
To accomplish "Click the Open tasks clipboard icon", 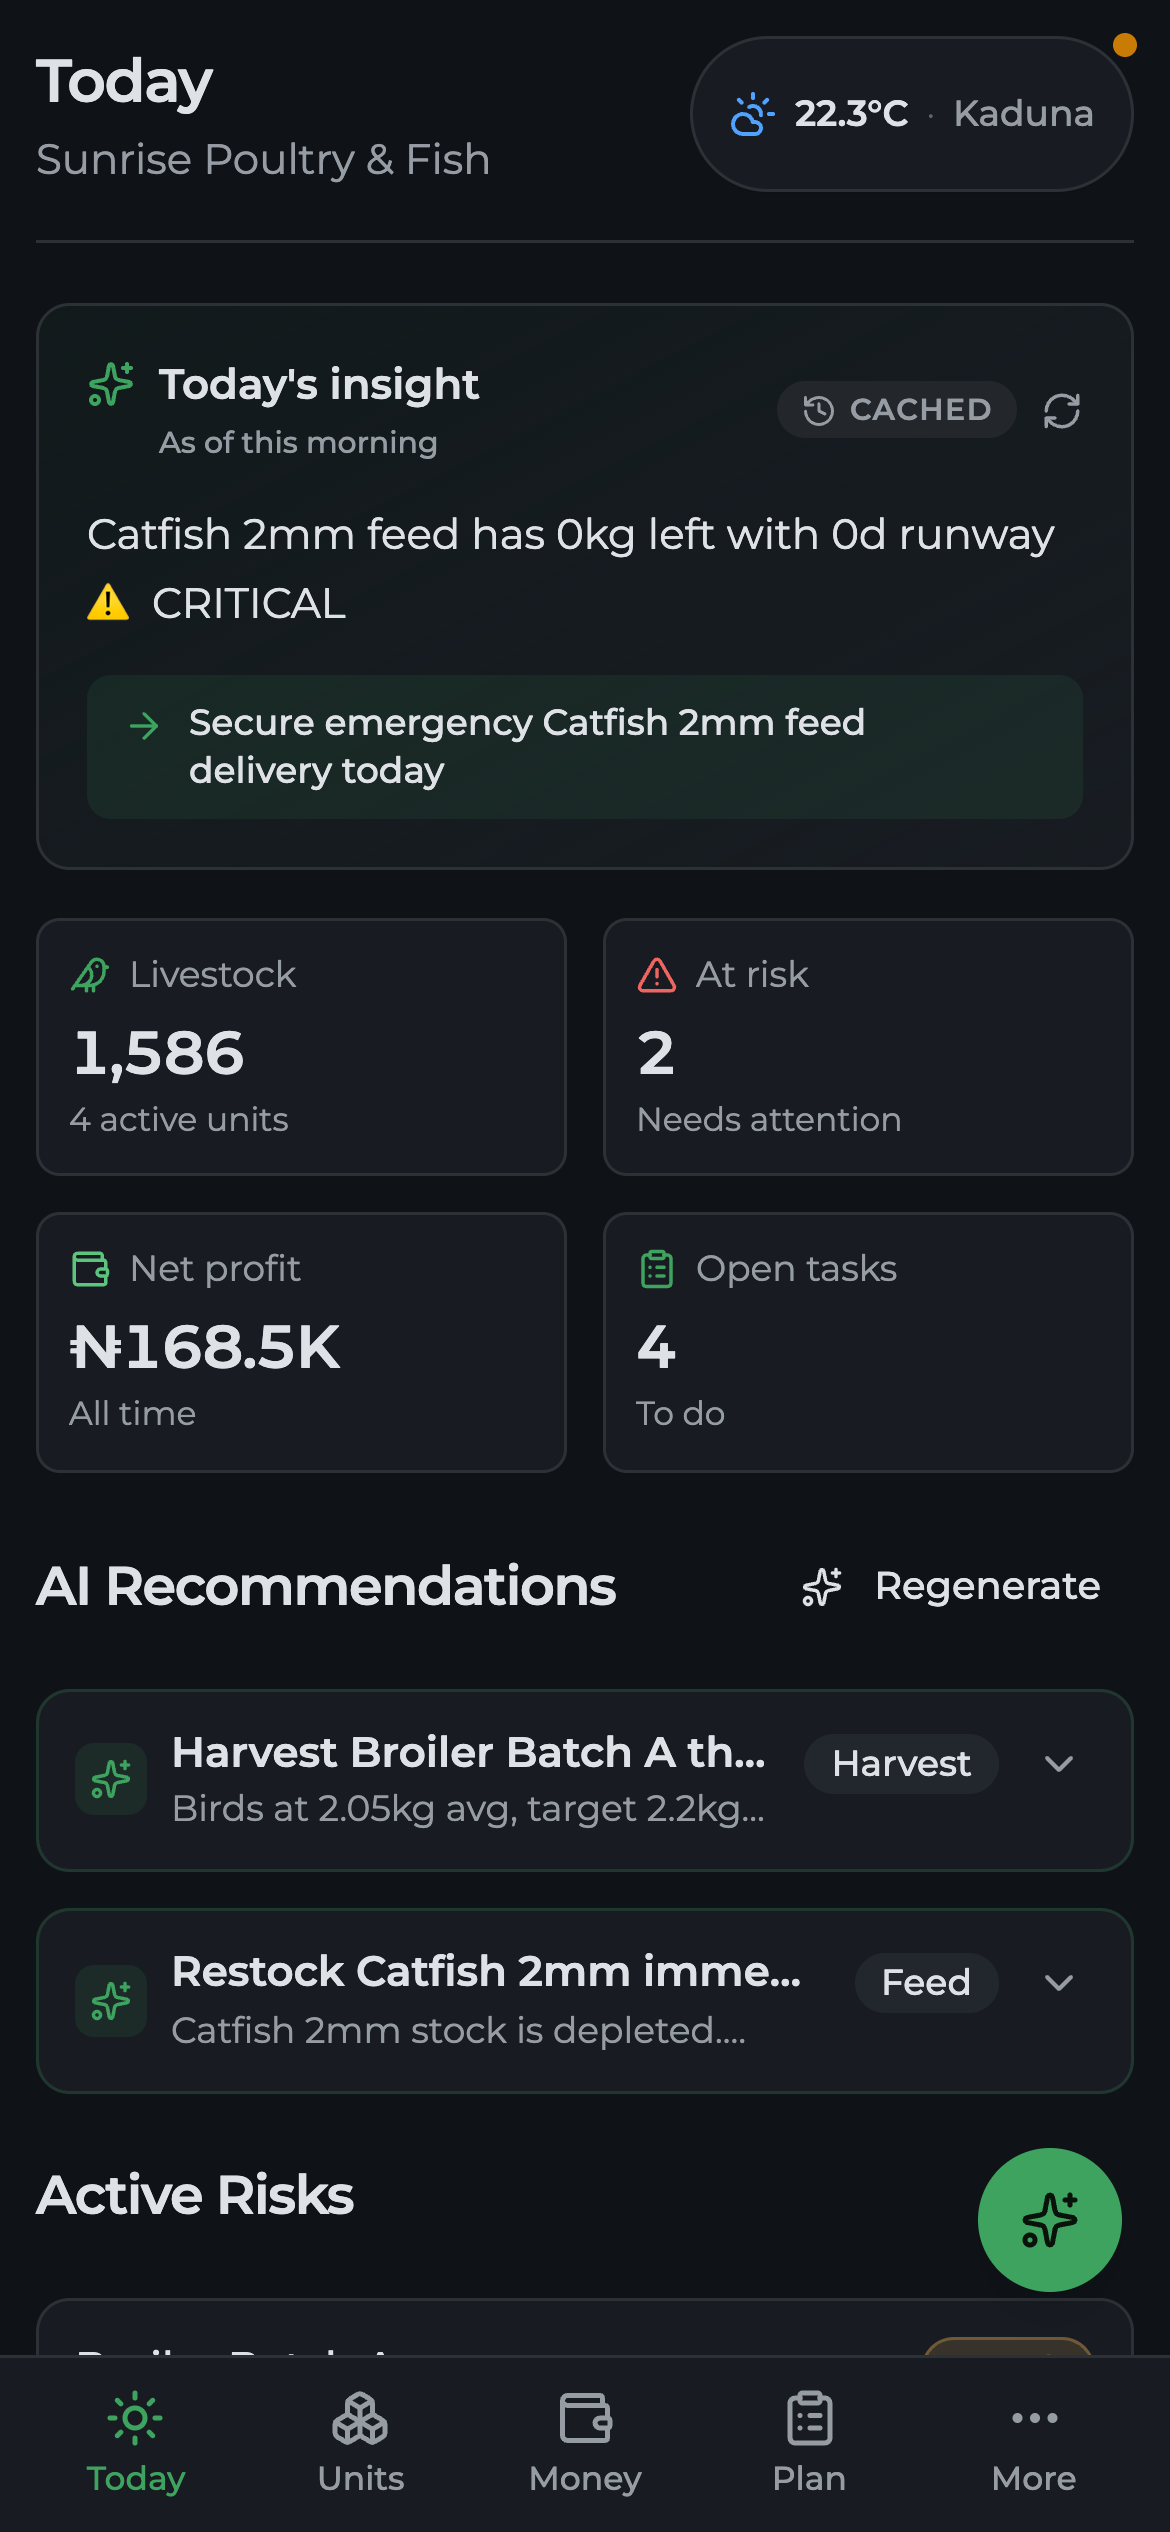I will (x=657, y=1268).
